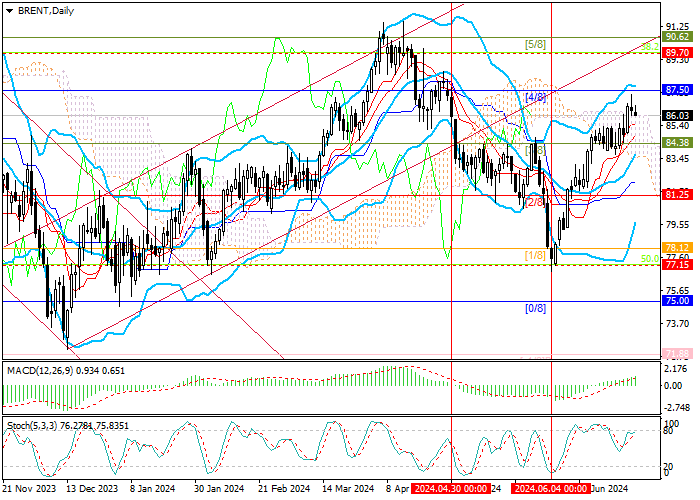Click the 50.0 Fibonacci level label

[650, 258]
